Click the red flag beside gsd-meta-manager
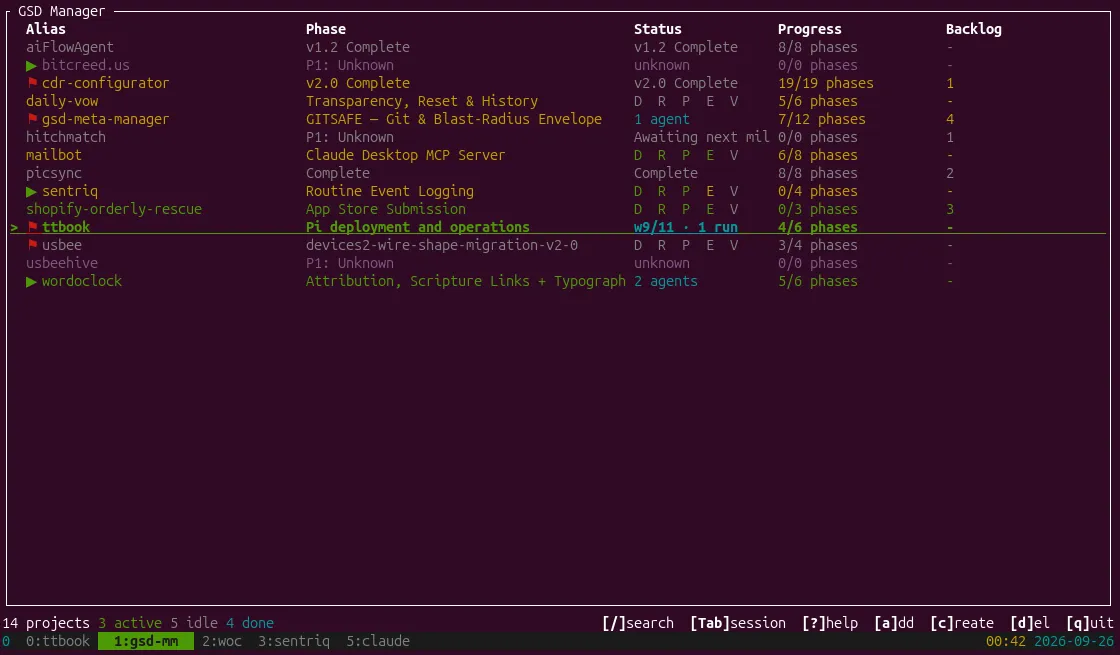 click(x=32, y=119)
